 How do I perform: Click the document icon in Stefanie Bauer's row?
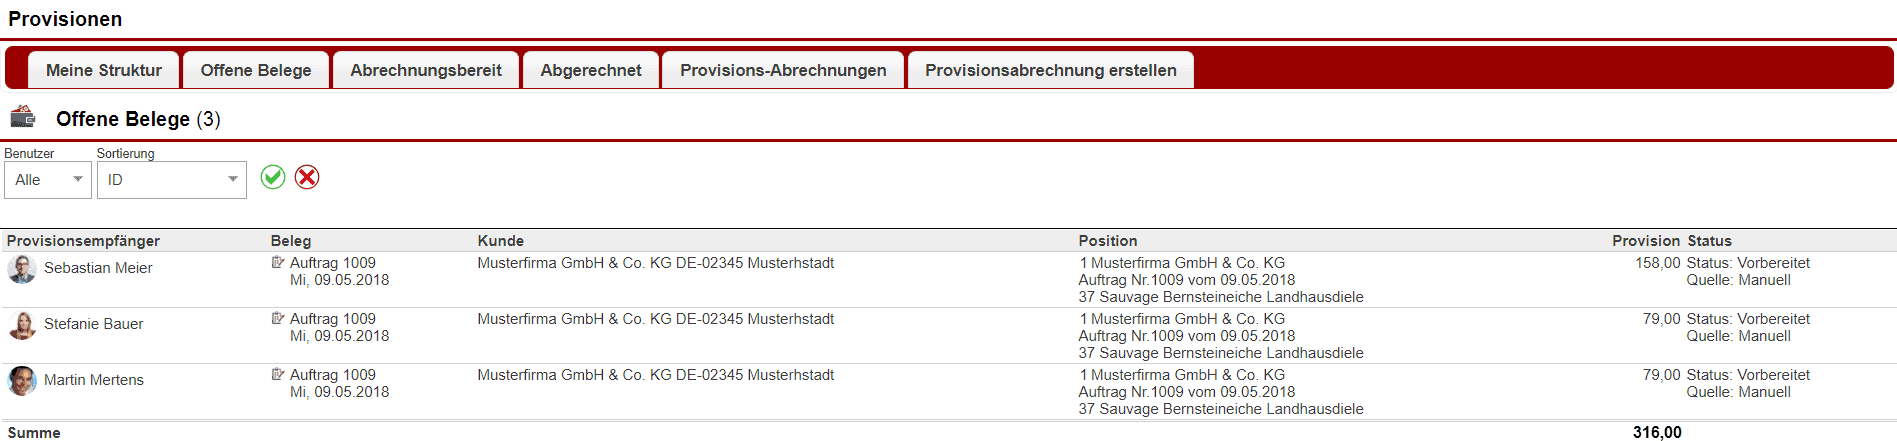pyautogui.click(x=278, y=319)
